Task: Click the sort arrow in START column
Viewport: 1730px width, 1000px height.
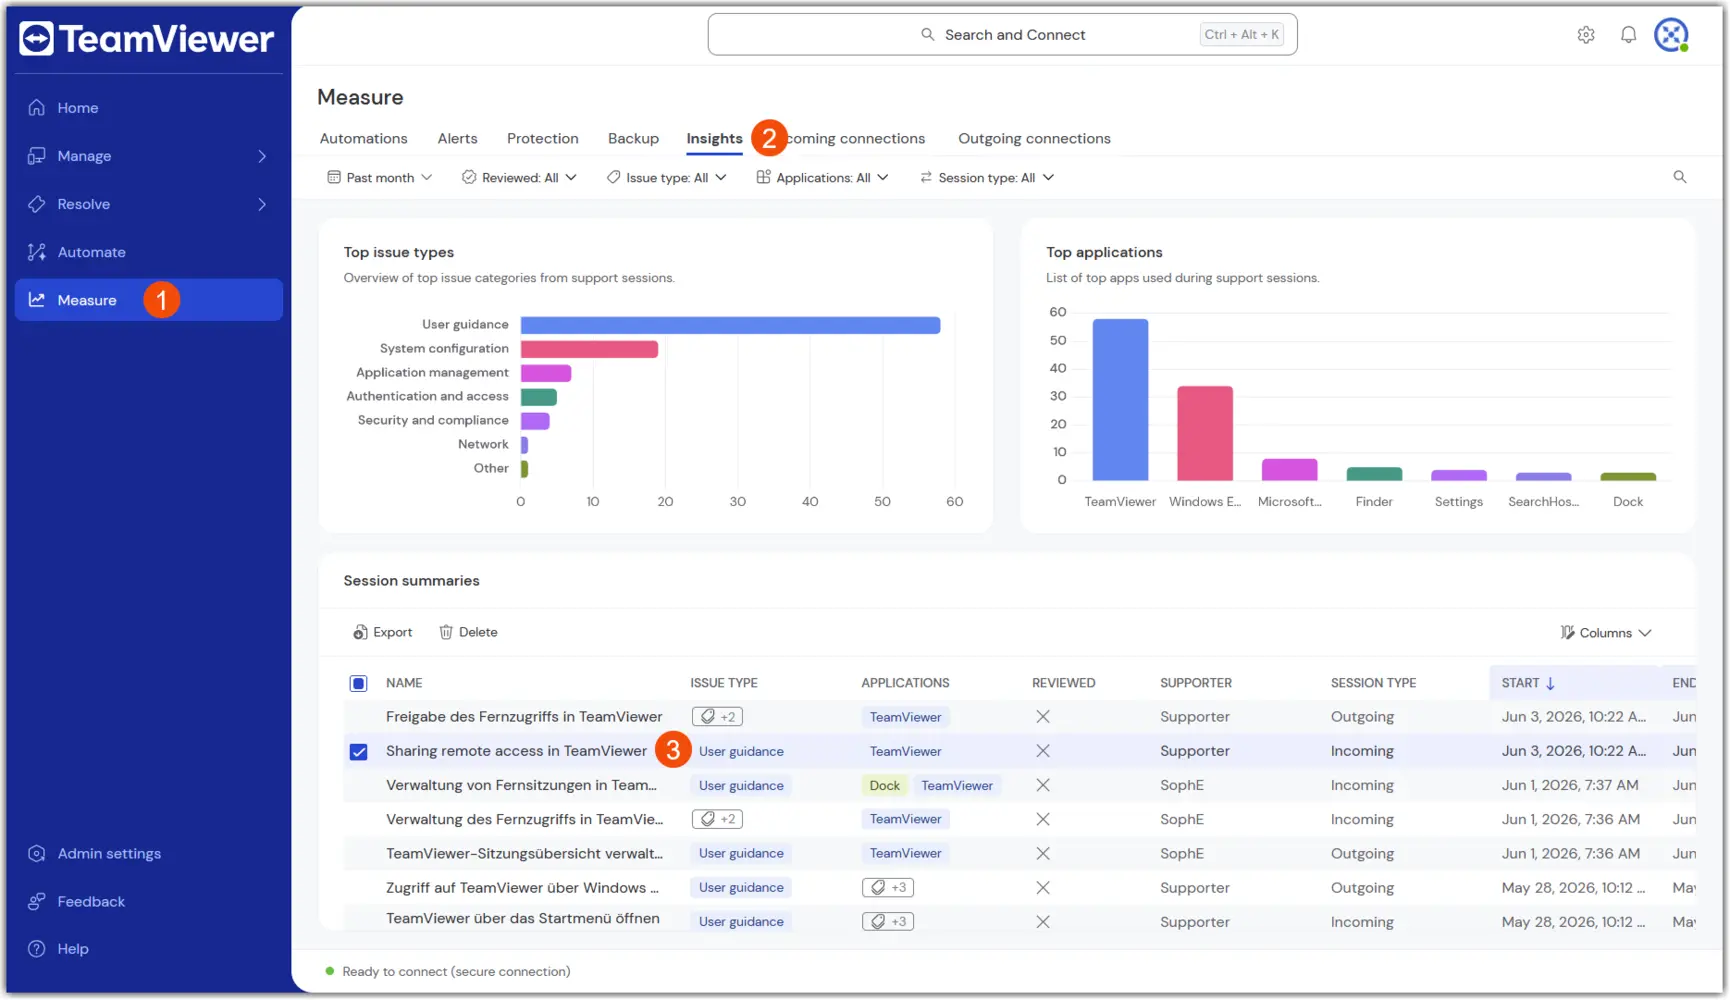Action: [x=1551, y=683]
